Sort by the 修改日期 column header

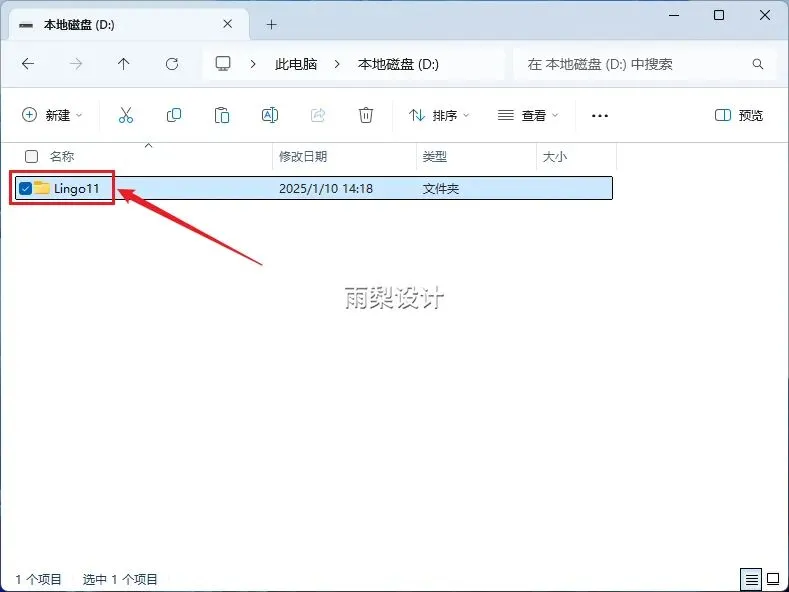[x=303, y=157]
